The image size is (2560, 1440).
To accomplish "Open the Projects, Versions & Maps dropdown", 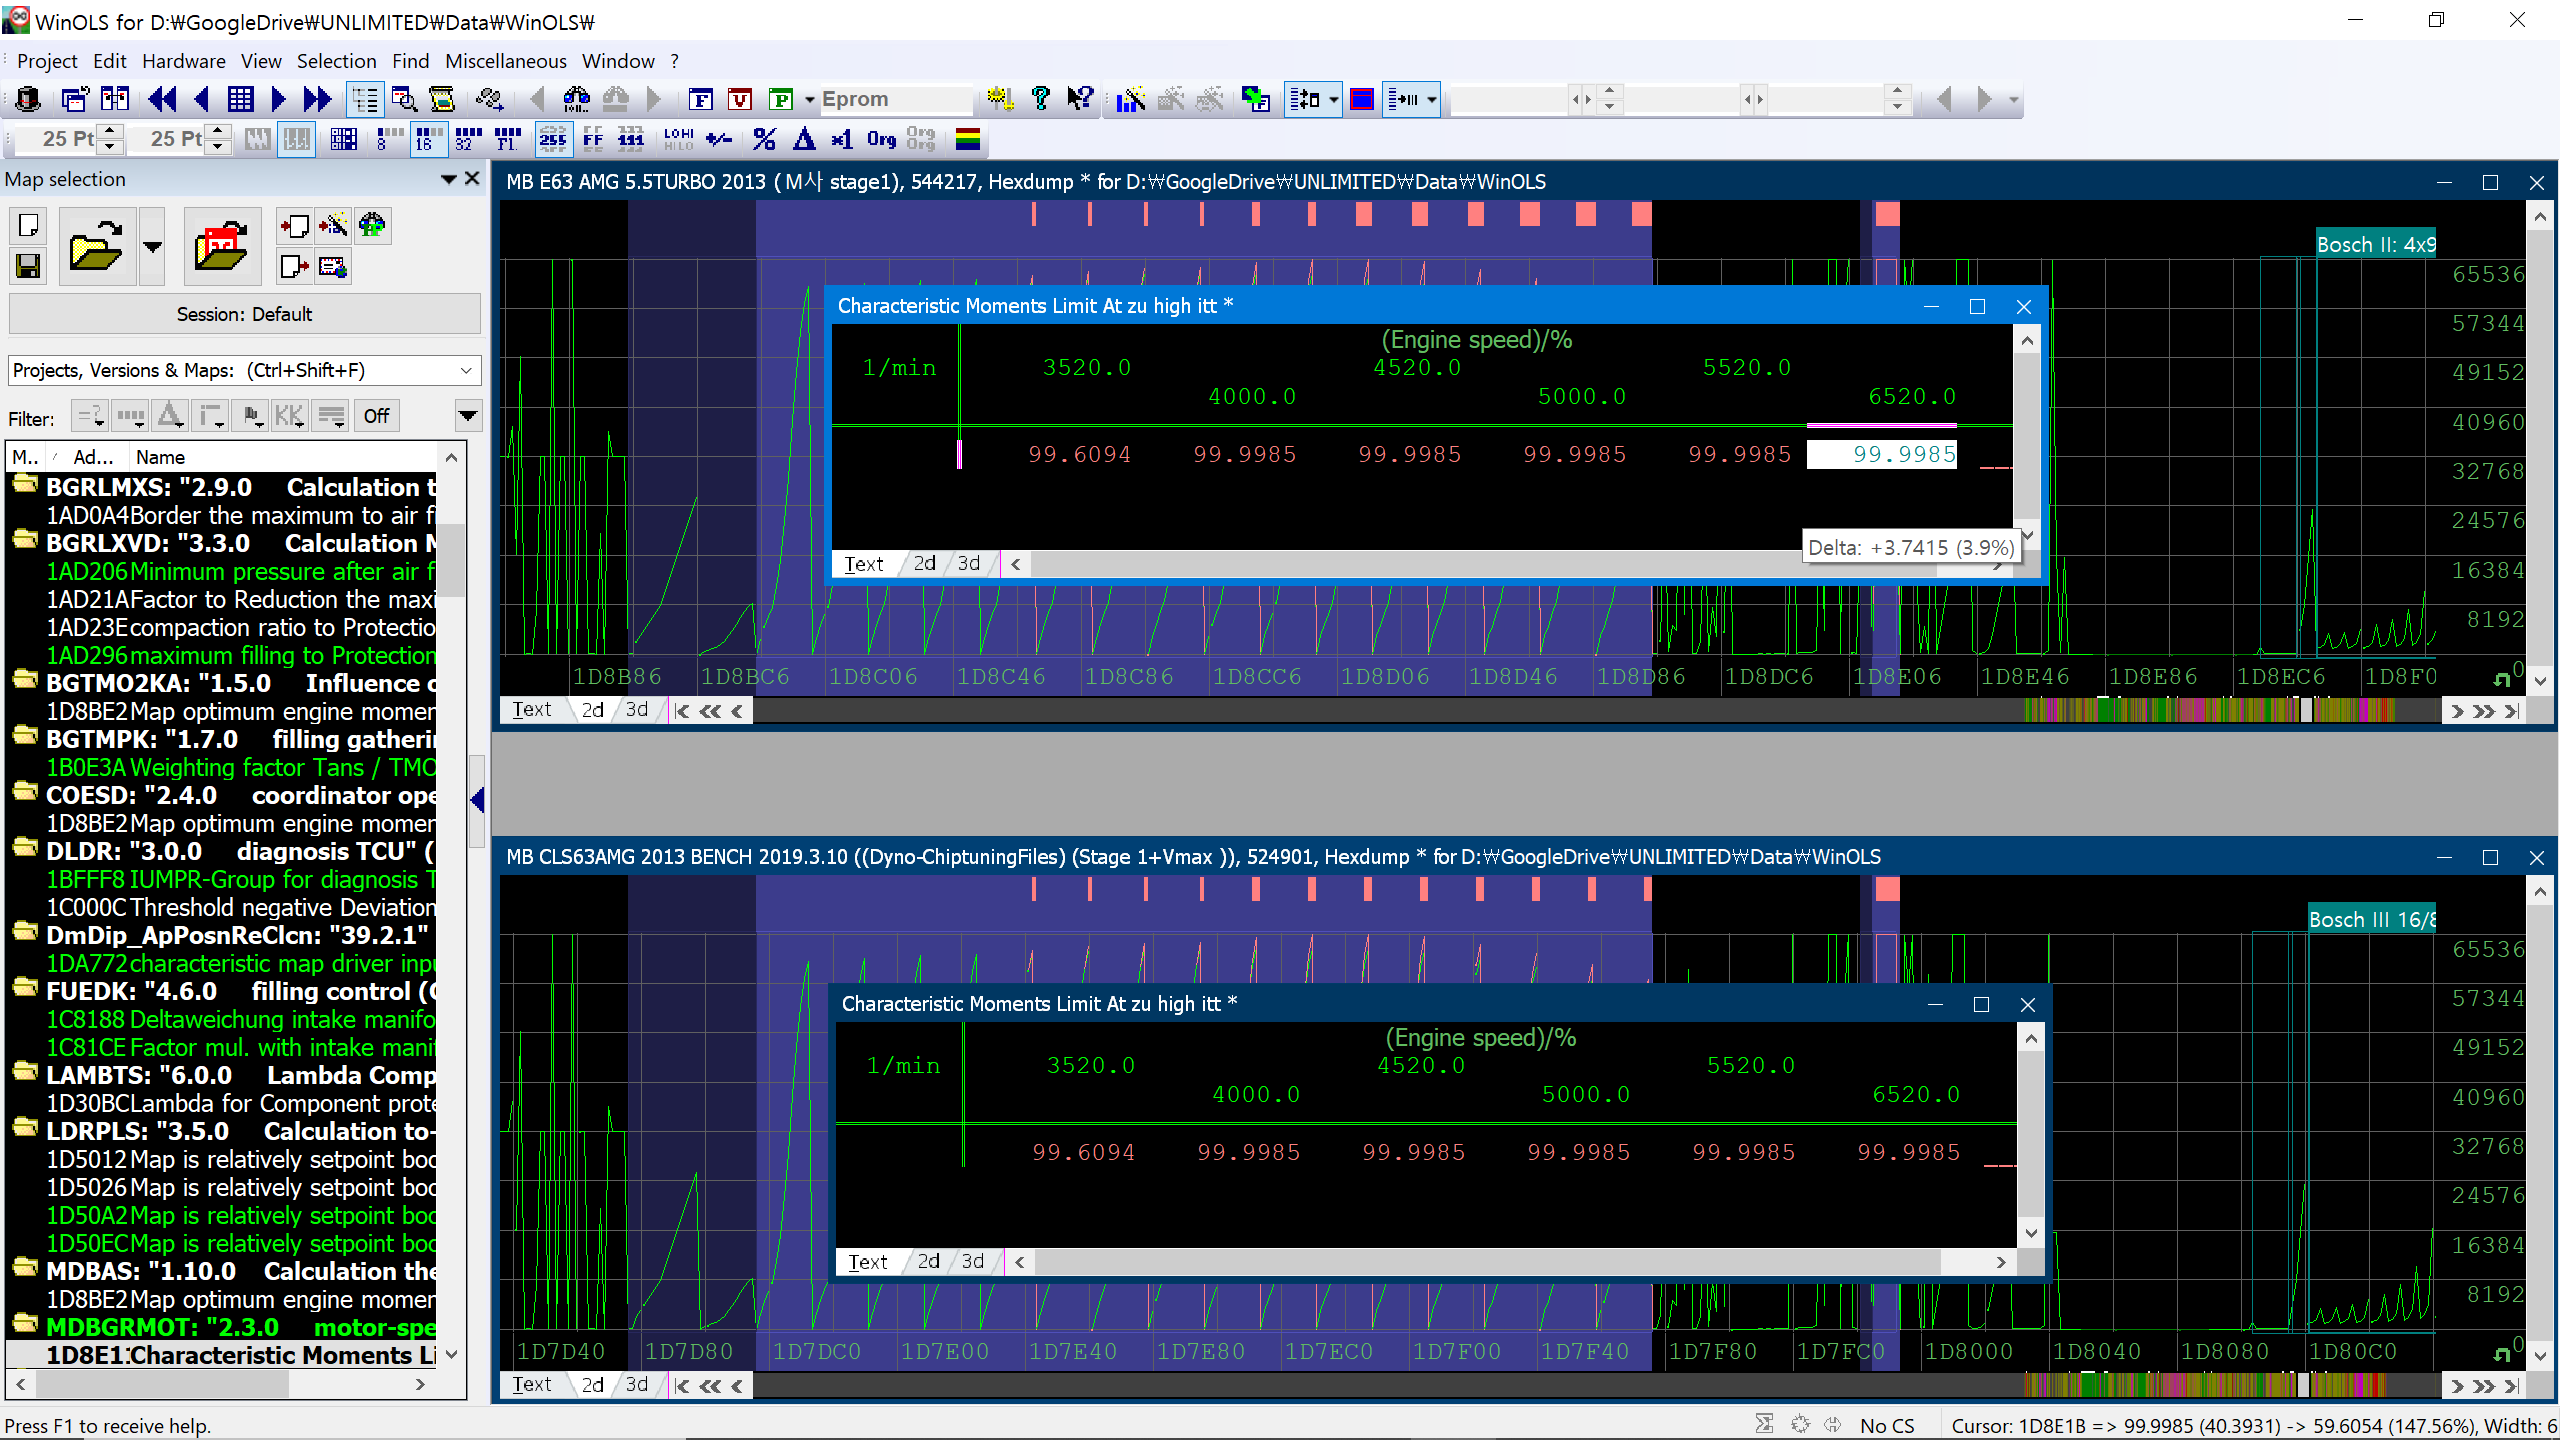I will [466, 370].
